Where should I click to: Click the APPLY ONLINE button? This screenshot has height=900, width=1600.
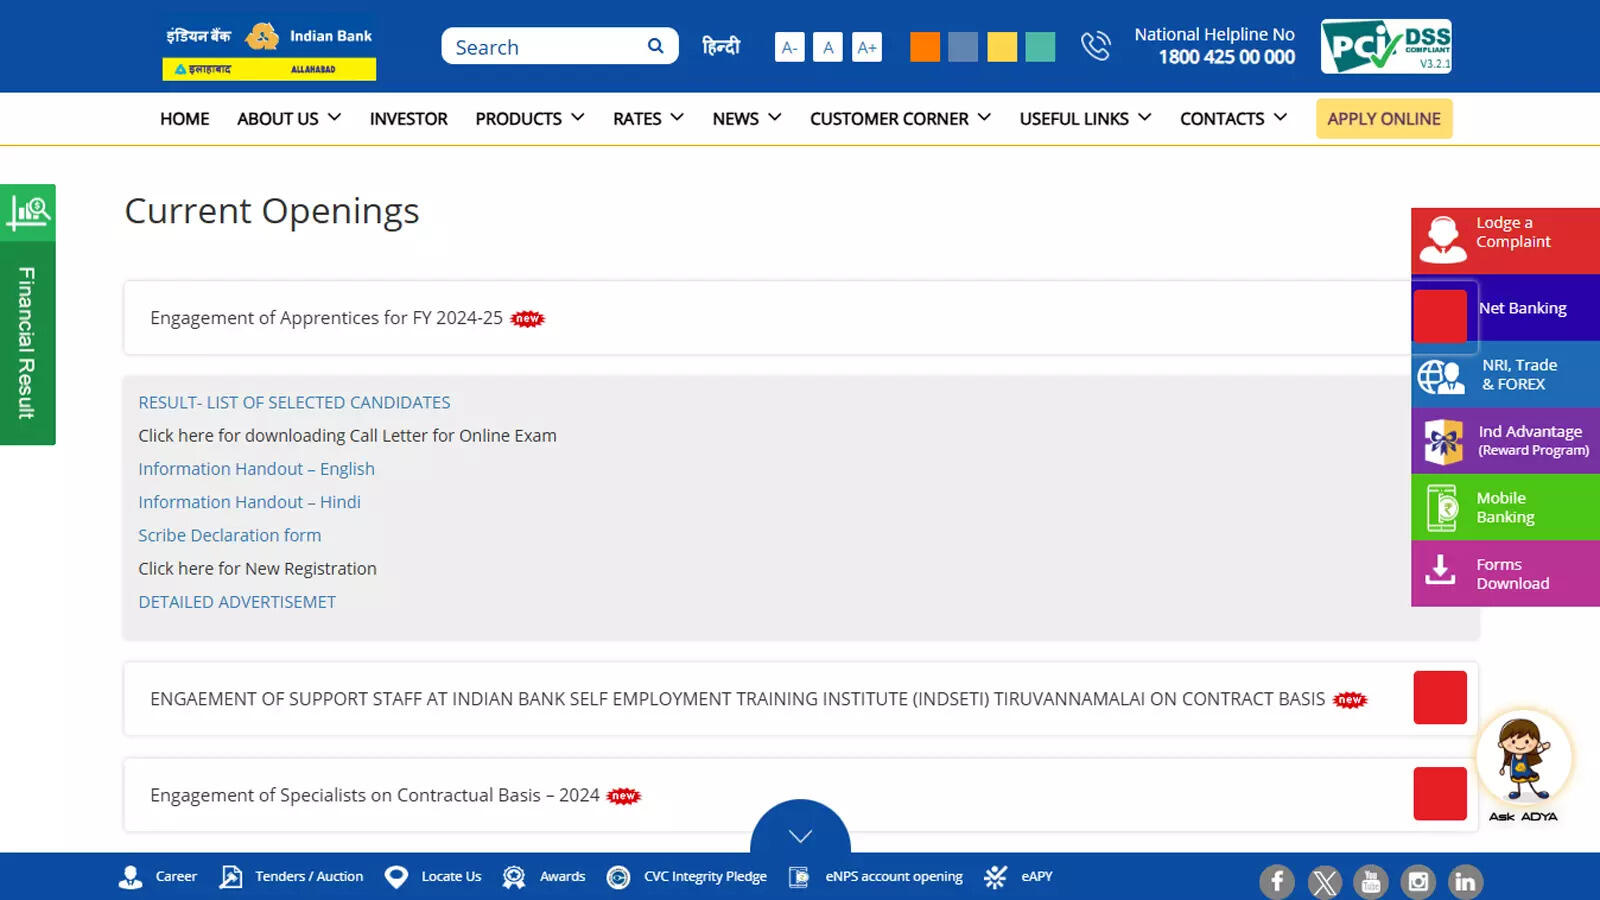tap(1383, 118)
